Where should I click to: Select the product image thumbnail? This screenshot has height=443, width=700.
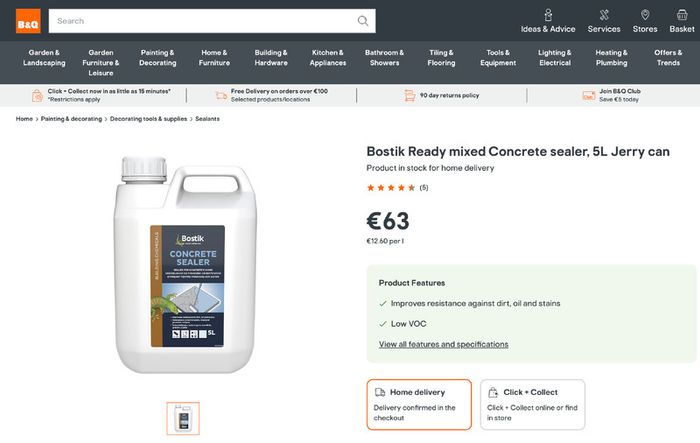[x=183, y=418]
